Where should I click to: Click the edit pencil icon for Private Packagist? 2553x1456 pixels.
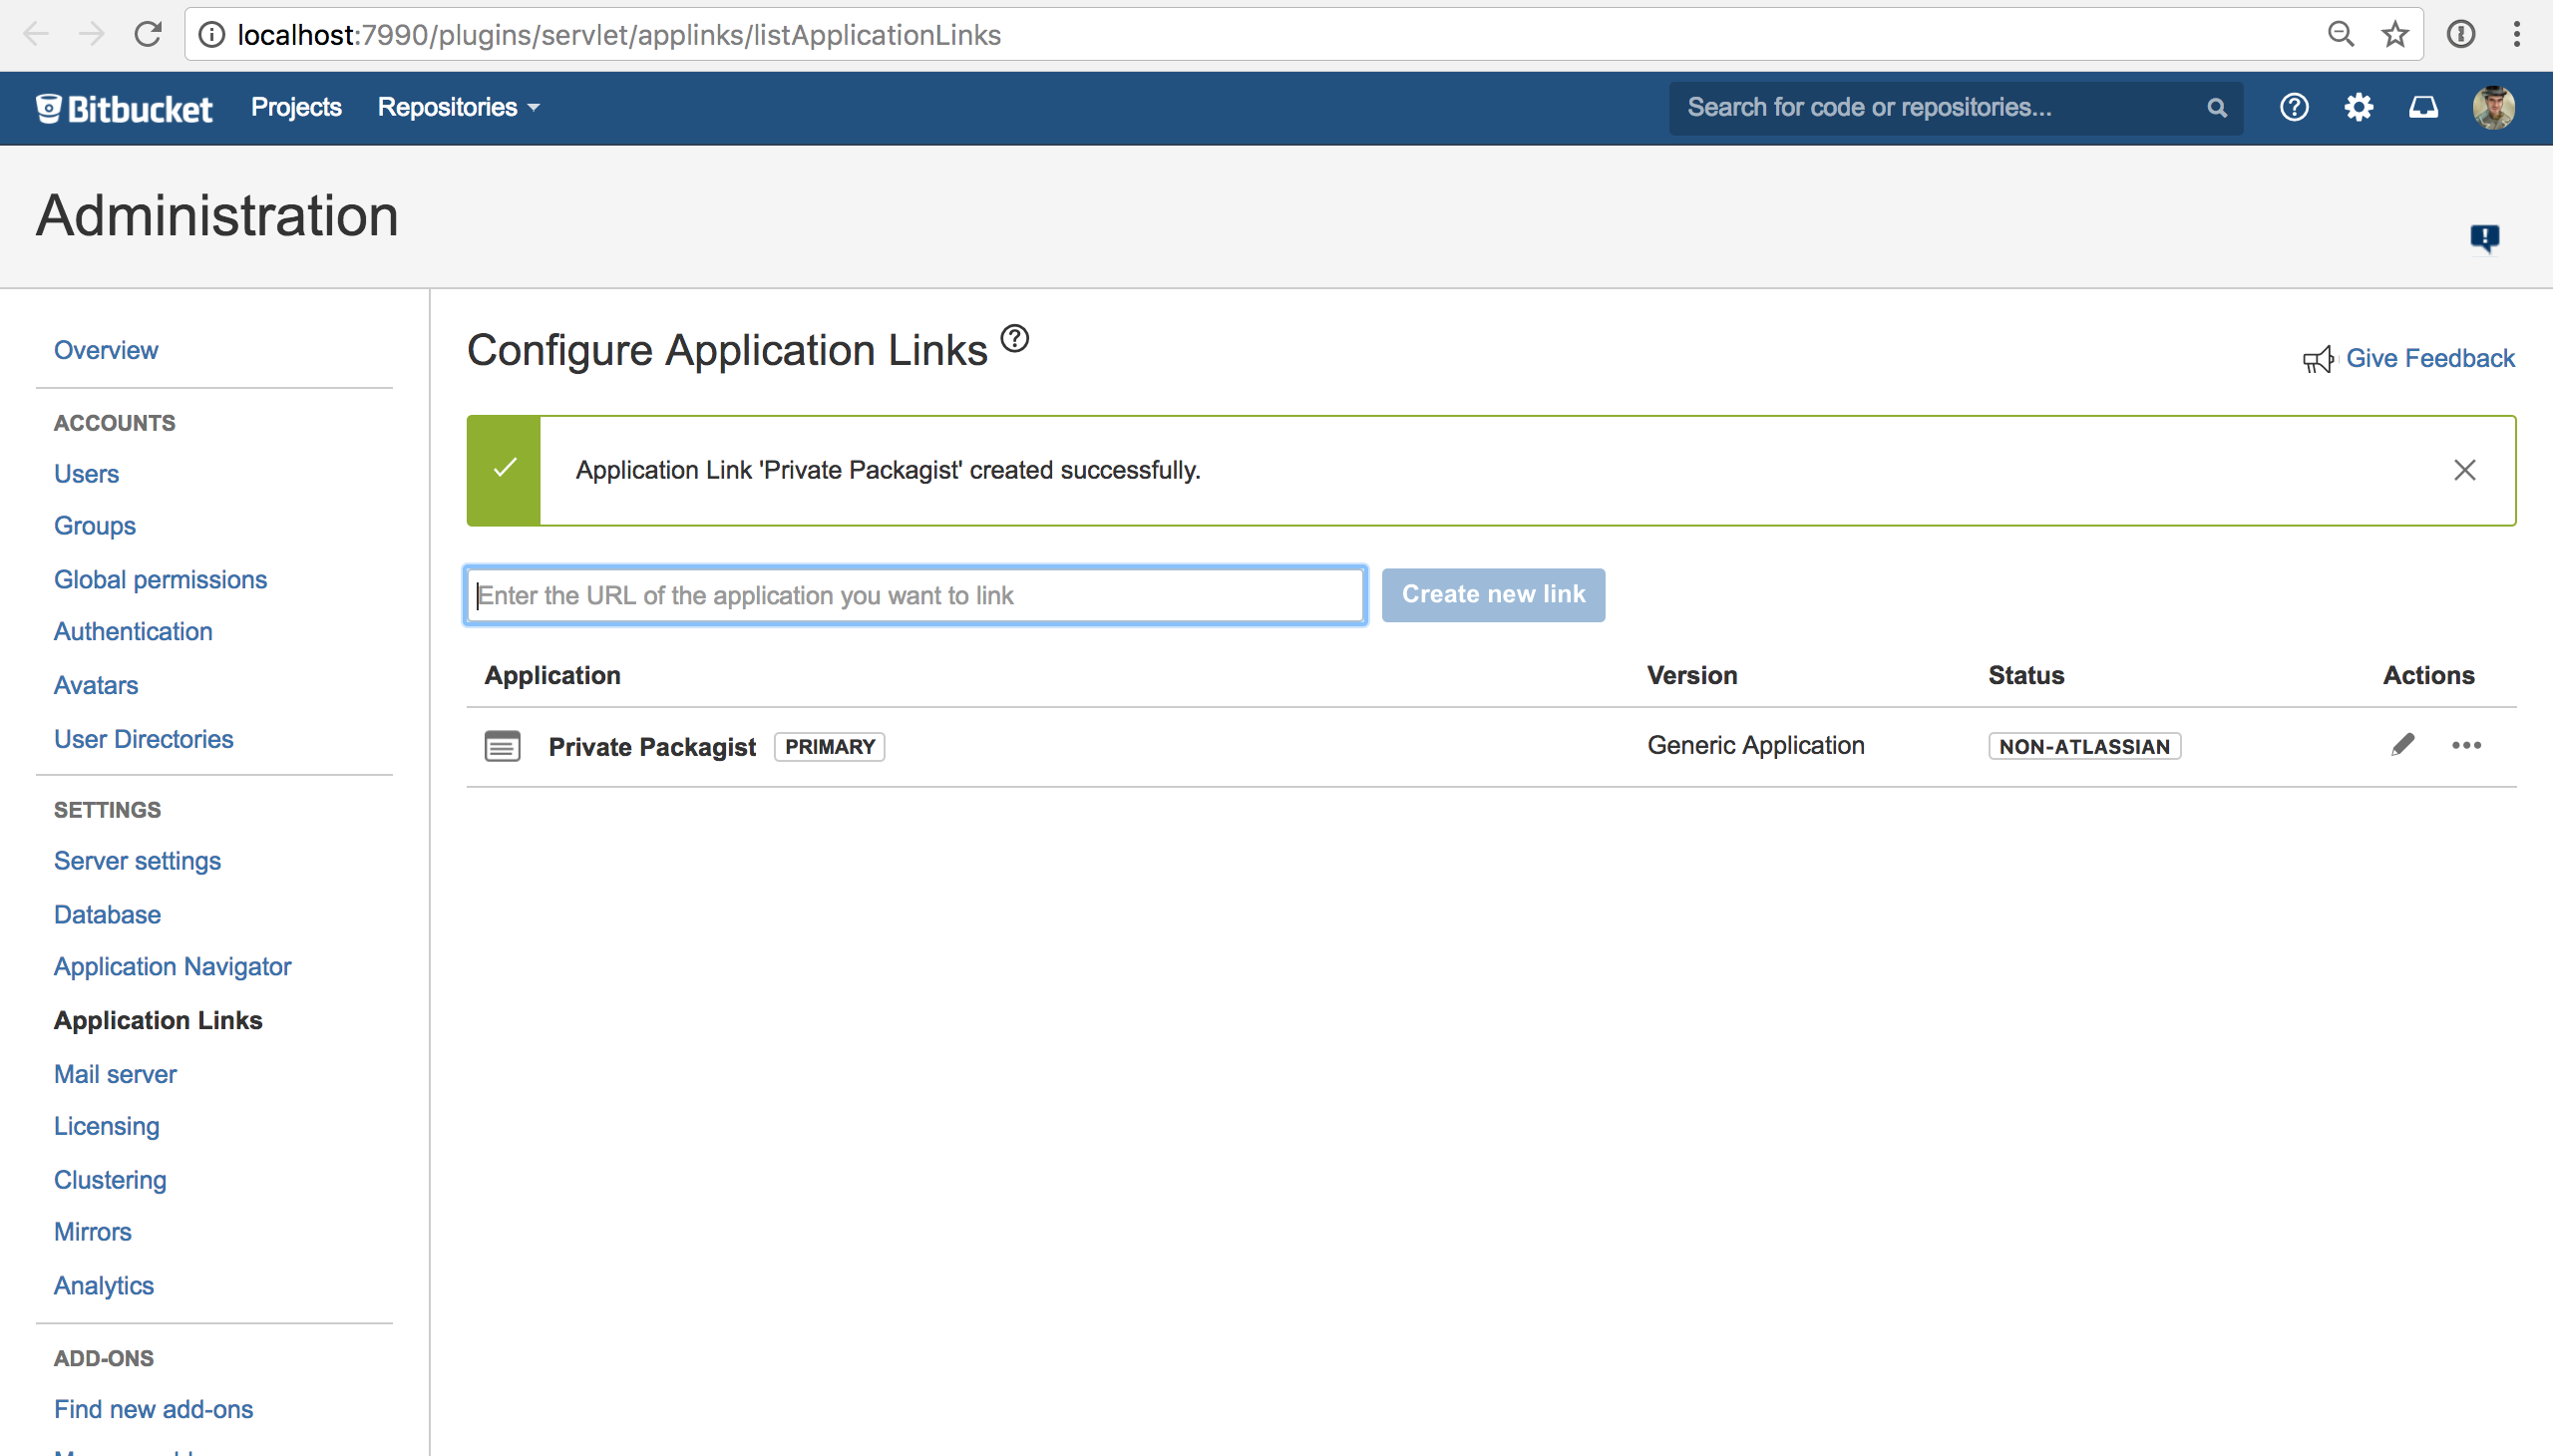pos(2402,744)
